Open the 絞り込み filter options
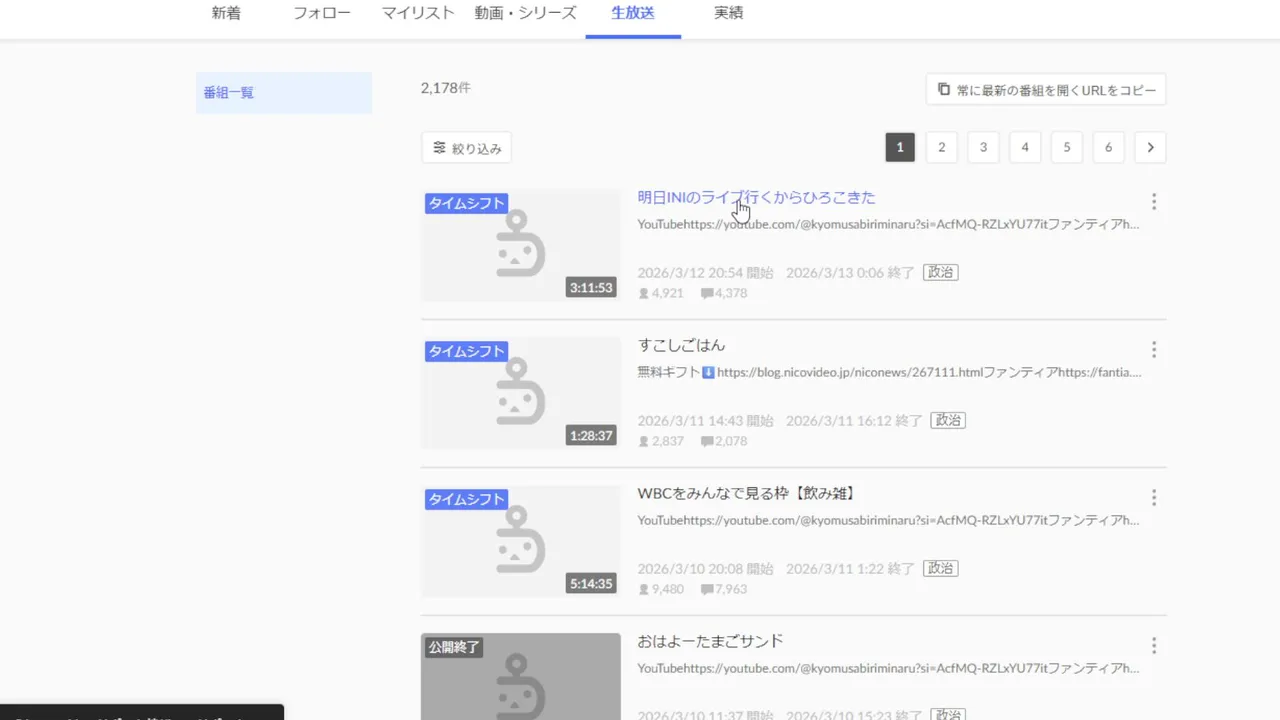 tap(467, 148)
